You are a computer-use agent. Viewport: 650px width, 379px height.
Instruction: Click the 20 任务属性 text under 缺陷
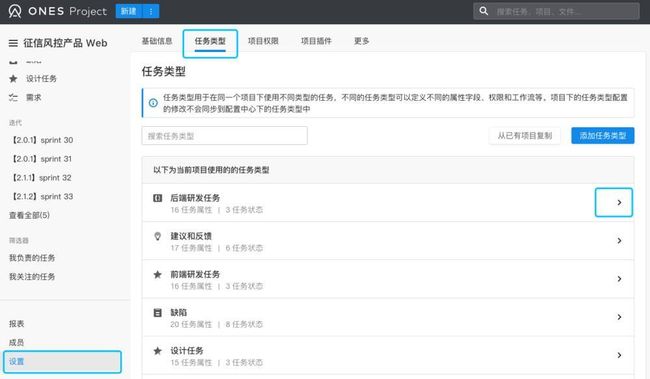click(191, 324)
